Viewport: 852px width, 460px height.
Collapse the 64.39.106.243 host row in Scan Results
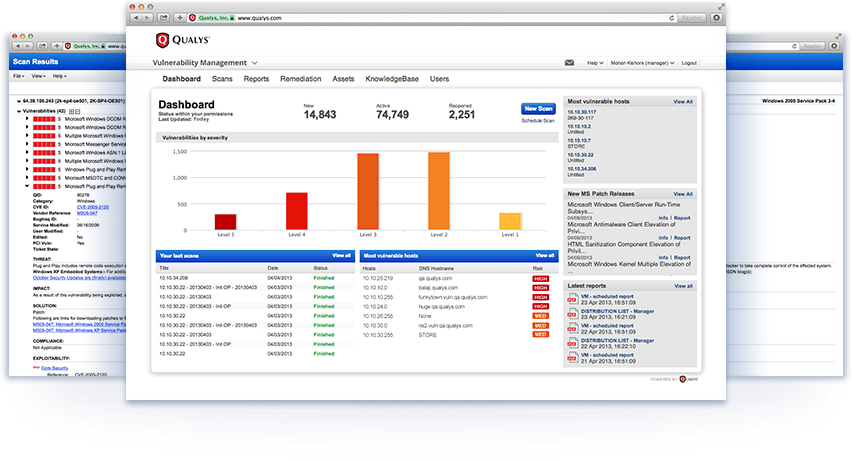point(19,101)
